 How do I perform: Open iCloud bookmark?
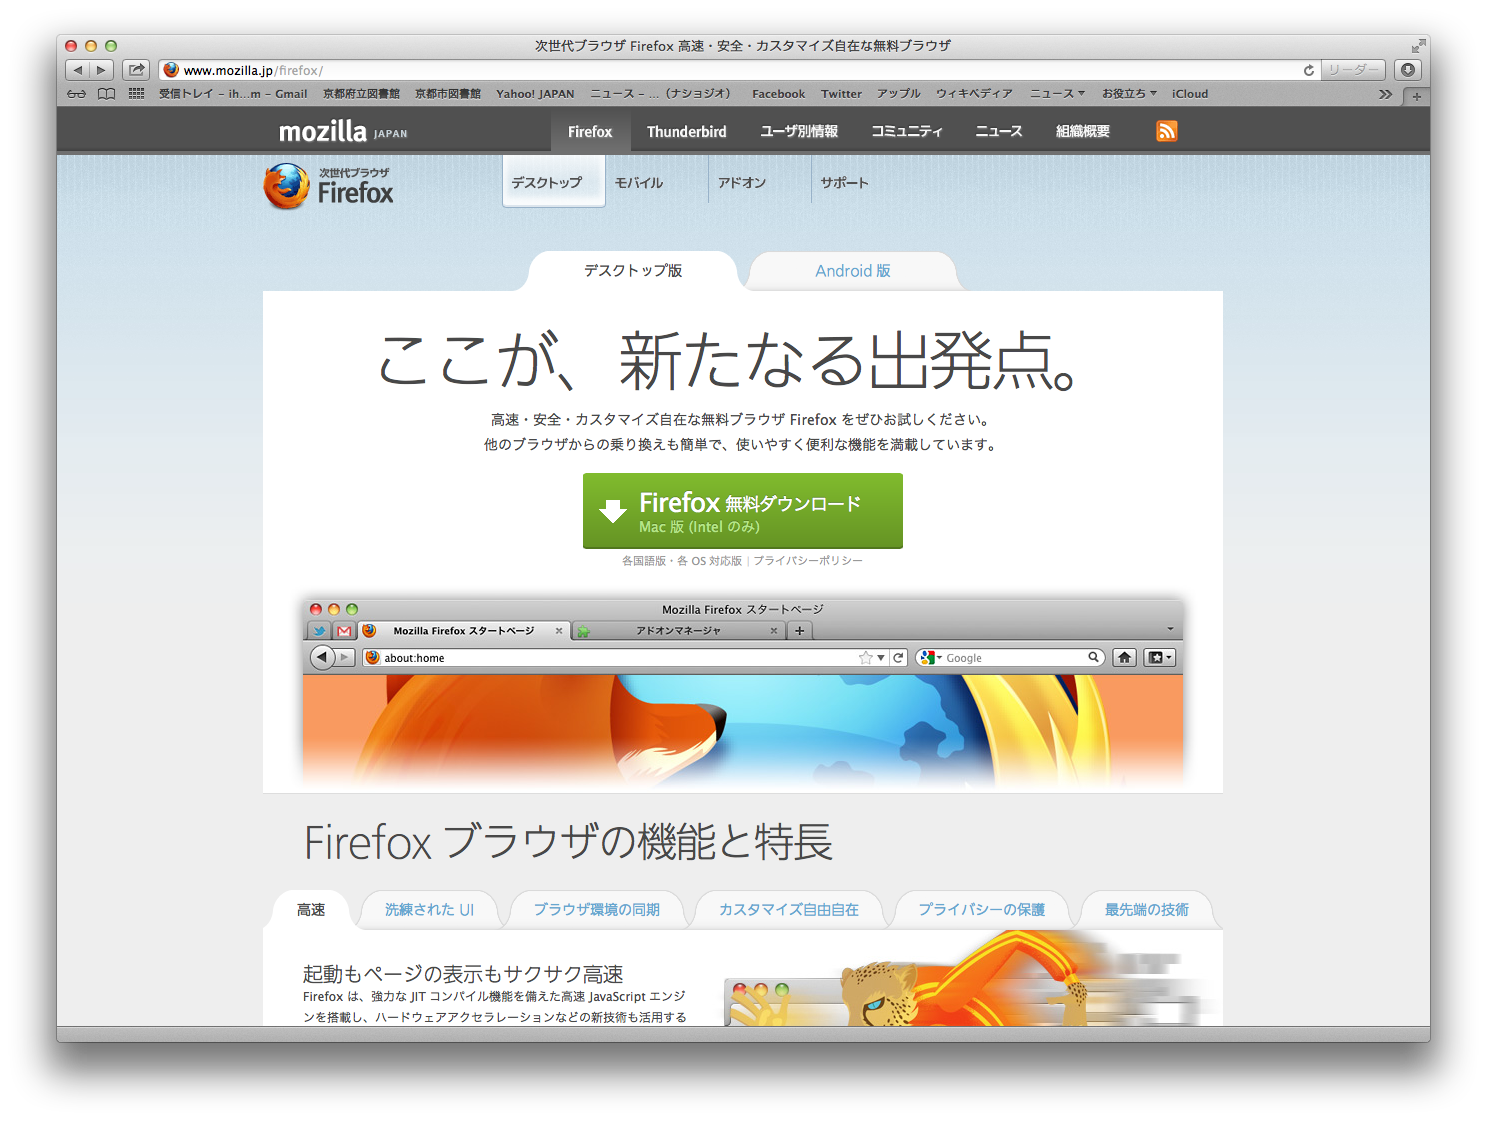(1190, 94)
